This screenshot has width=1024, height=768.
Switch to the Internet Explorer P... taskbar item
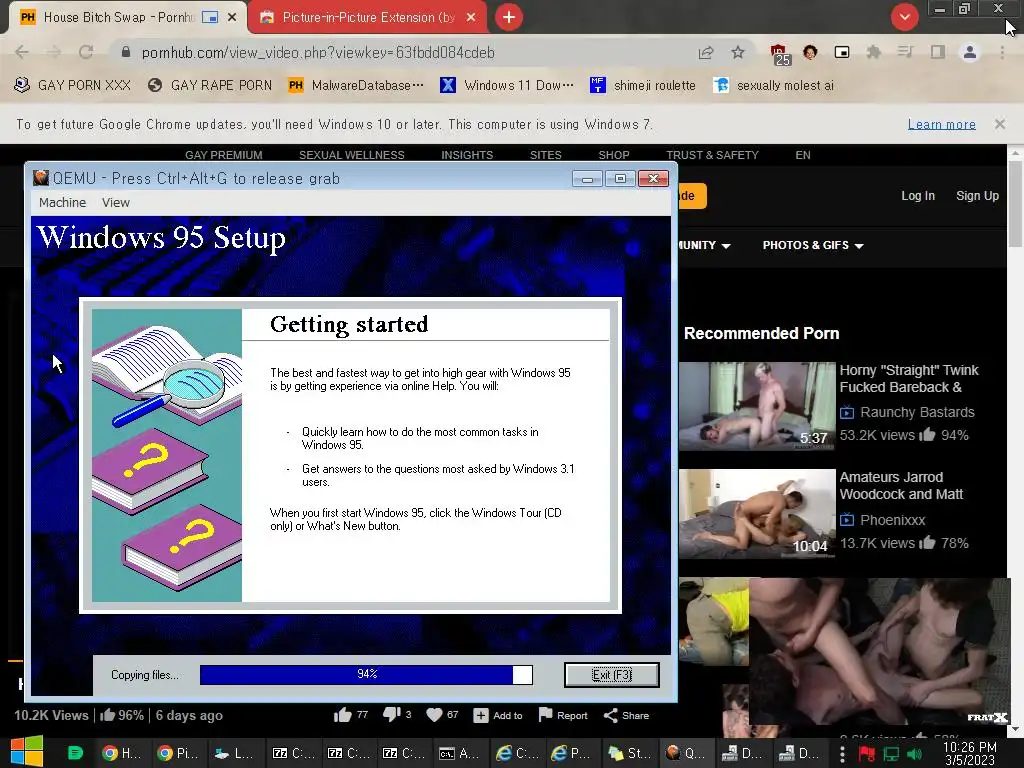[570, 754]
